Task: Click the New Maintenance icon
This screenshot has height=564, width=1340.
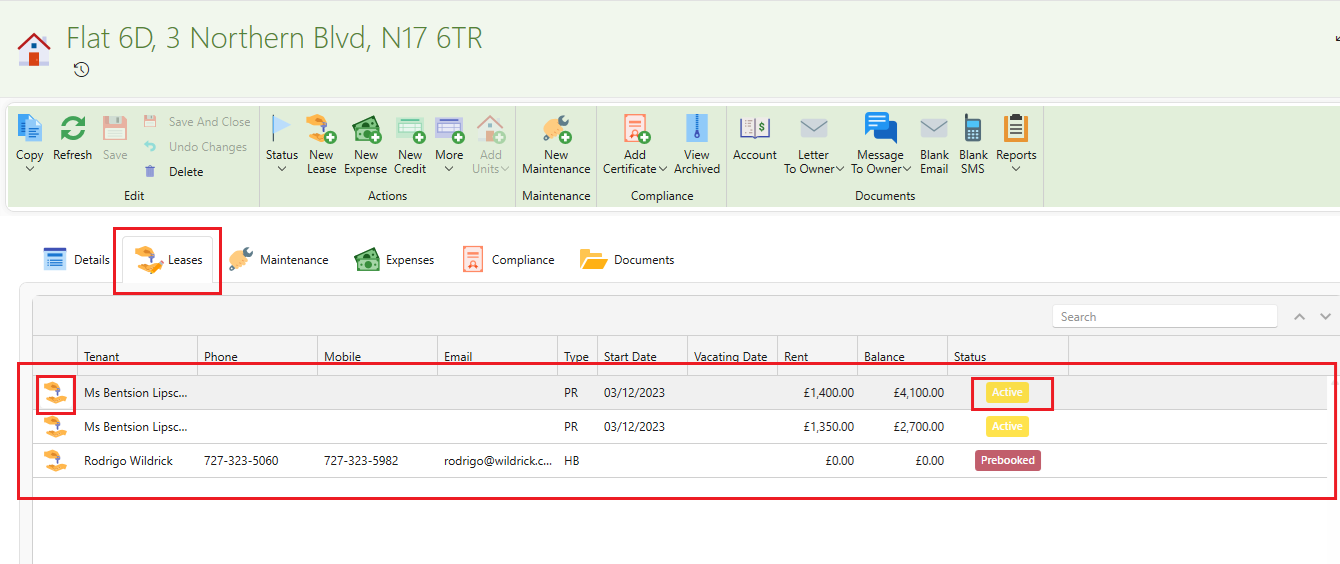Action: point(556,129)
